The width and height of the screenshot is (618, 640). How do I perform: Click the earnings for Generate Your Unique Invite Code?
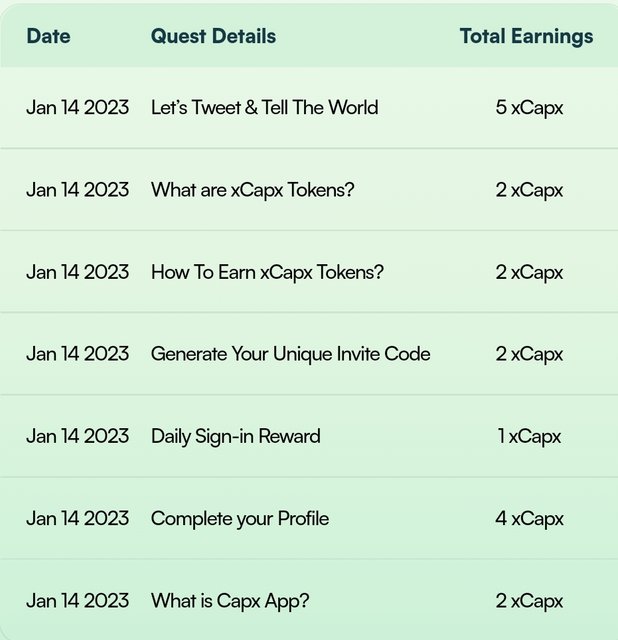click(x=529, y=354)
